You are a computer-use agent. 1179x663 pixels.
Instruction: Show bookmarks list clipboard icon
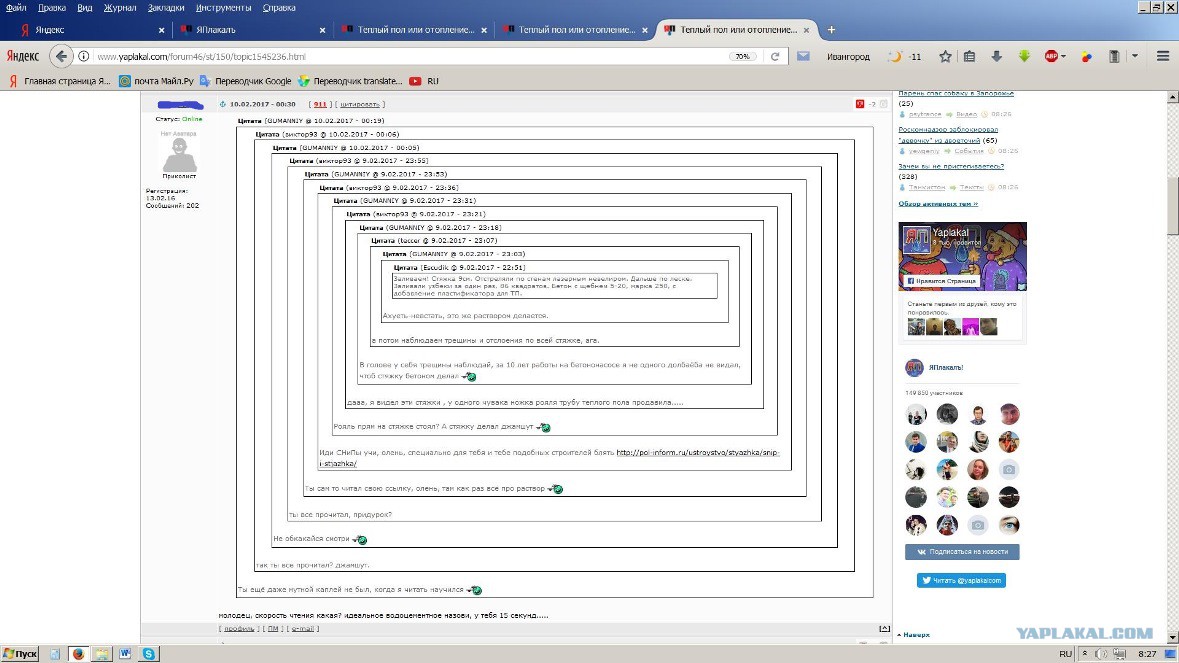pyautogui.click(x=969, y=56)
